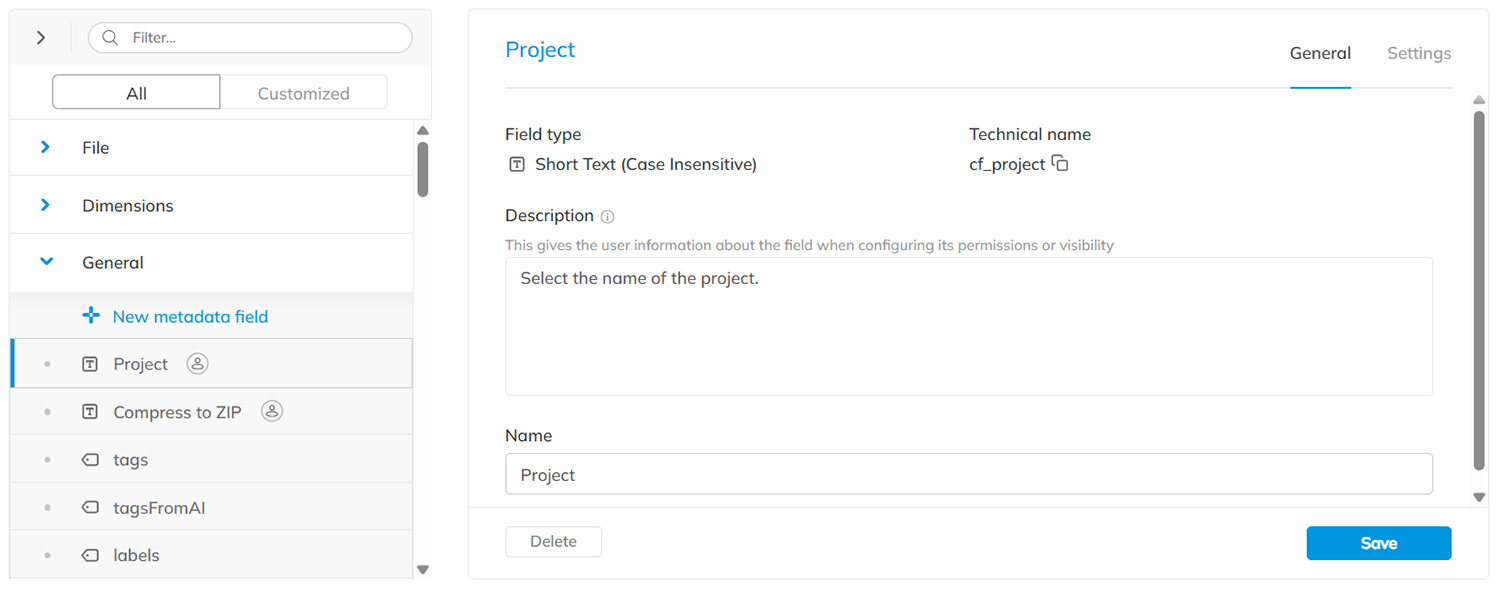Copy the technical name cf_project
Screen dimensions: 1500x592
click(1060, 162)
